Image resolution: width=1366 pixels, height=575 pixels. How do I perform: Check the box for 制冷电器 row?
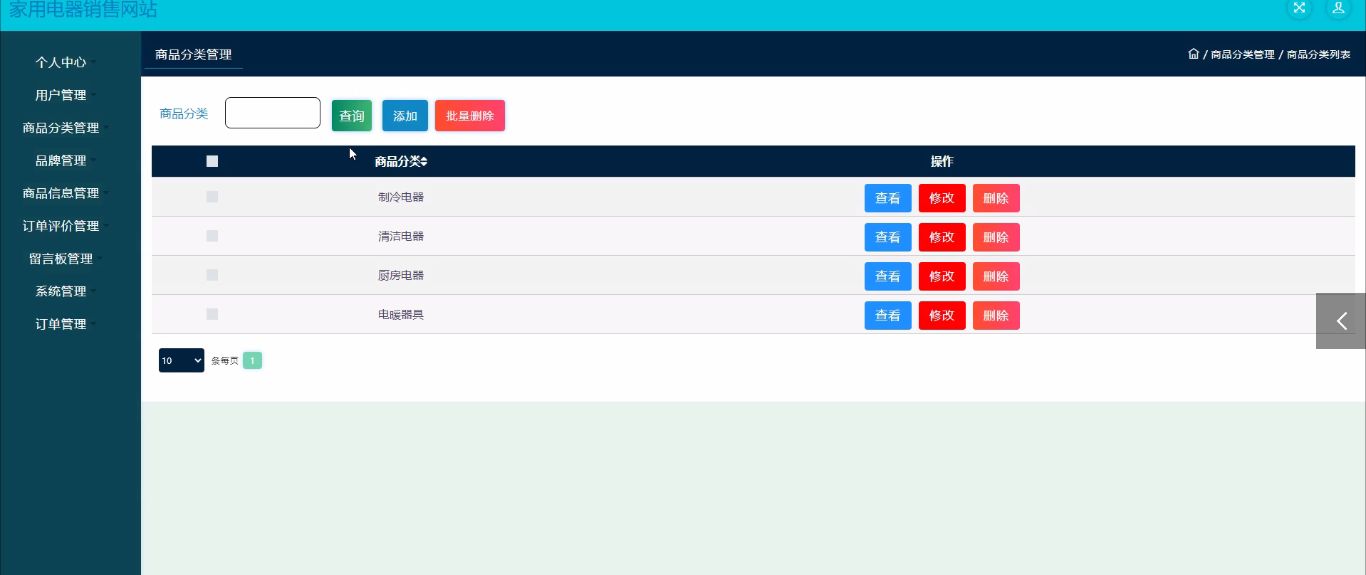pos(212,197)
